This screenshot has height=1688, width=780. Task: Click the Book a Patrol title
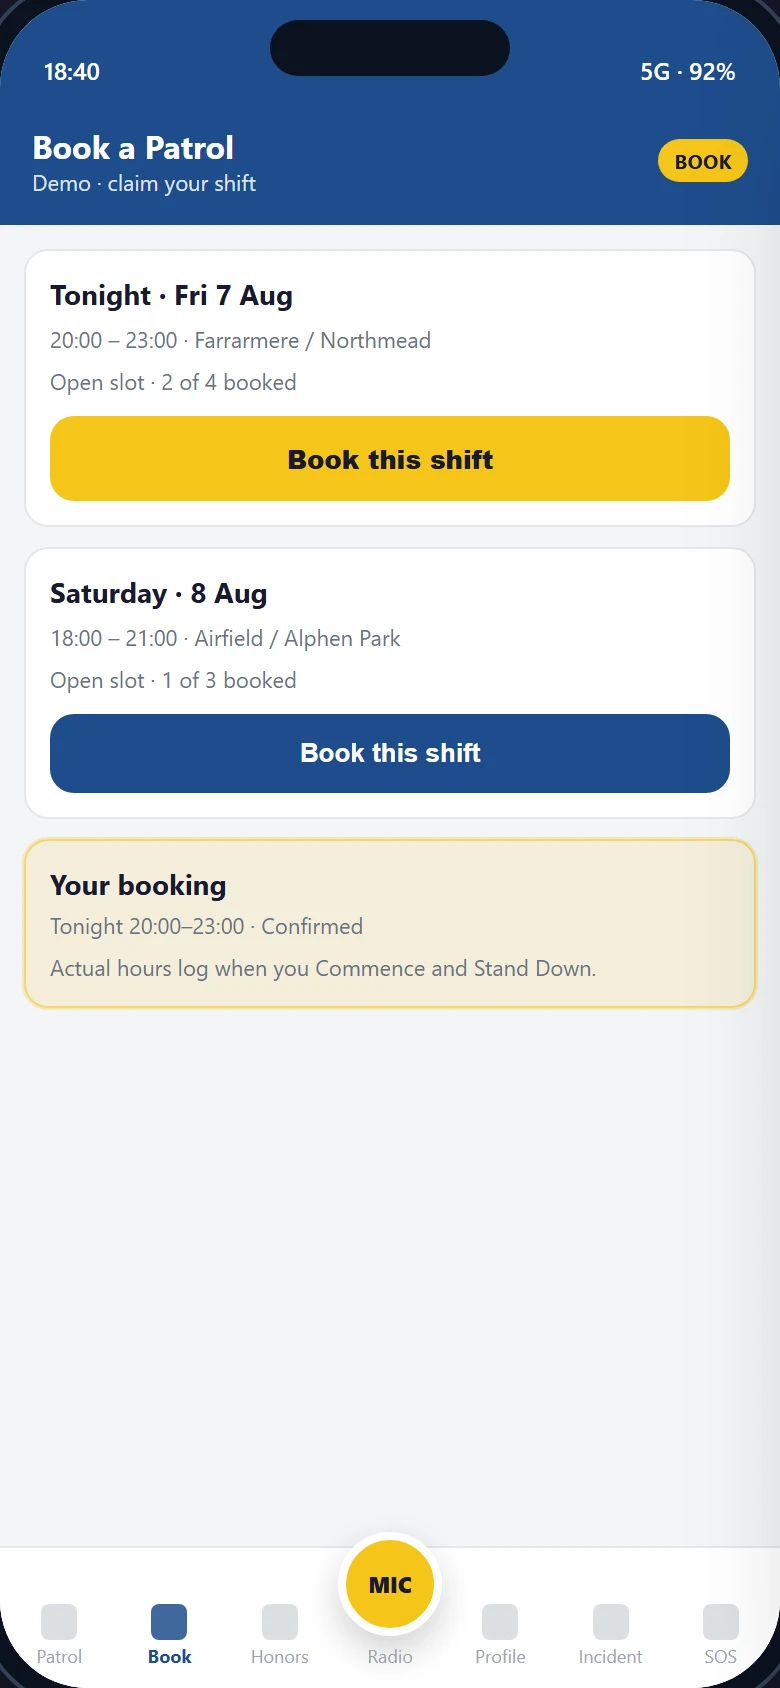click(133, 148)
